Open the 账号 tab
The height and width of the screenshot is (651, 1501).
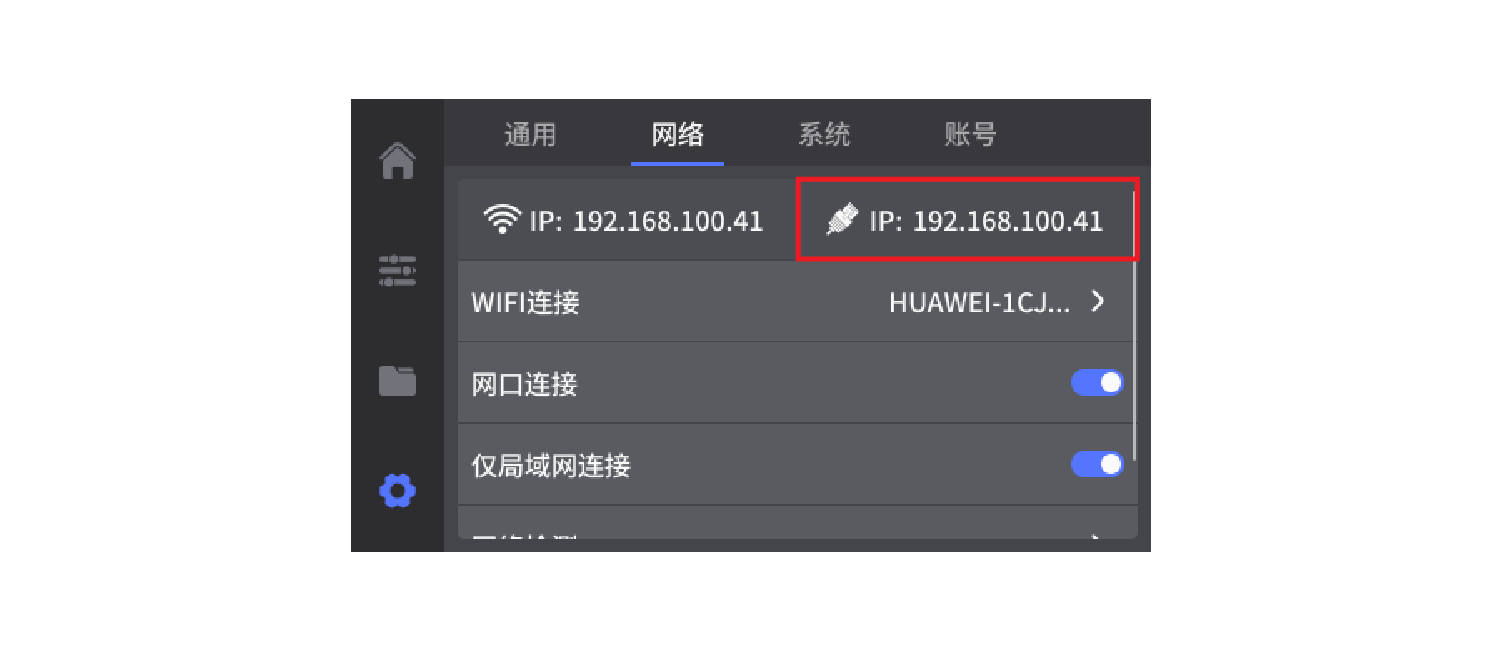click(967, 134)
